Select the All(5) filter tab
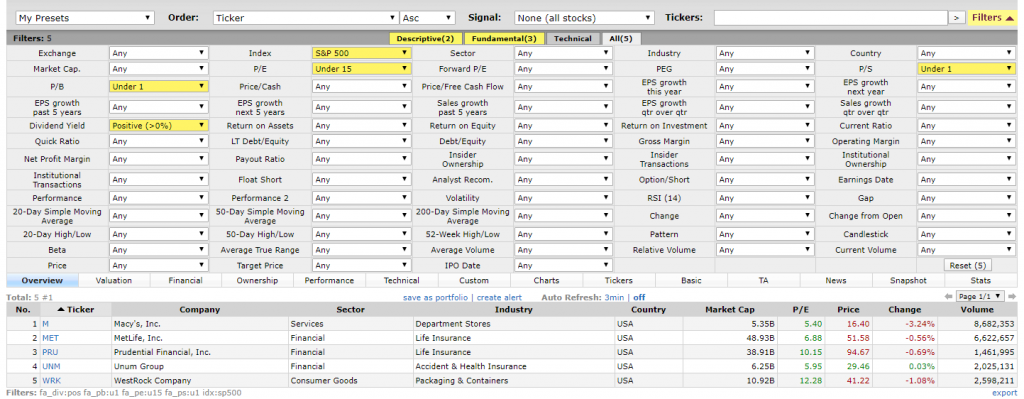 622,39
